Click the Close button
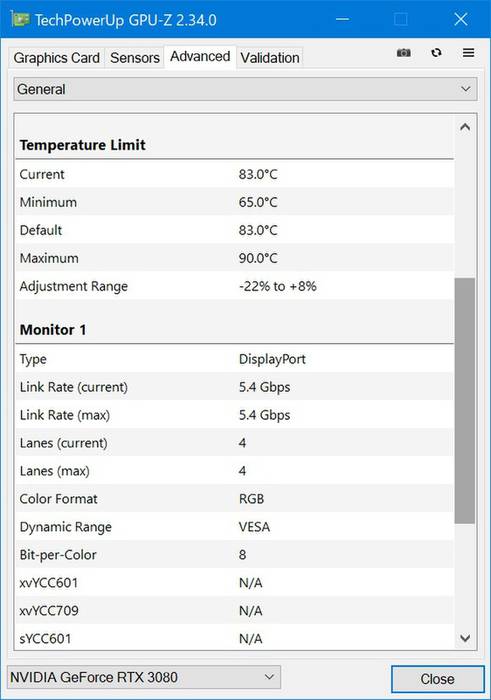Image resolution: width=491 pixels, height=700 pixels. pos(437,679)
